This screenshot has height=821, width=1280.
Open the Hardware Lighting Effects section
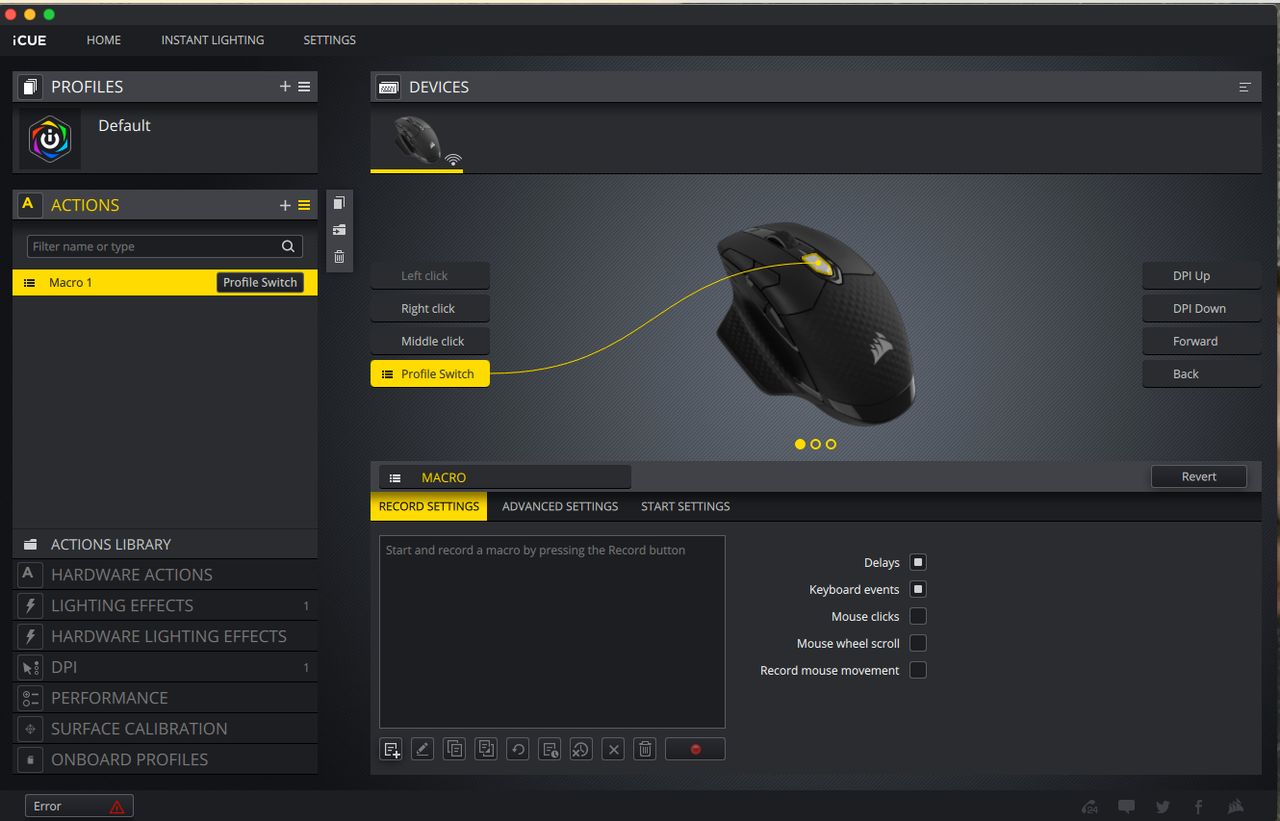(x=165, y=636)
